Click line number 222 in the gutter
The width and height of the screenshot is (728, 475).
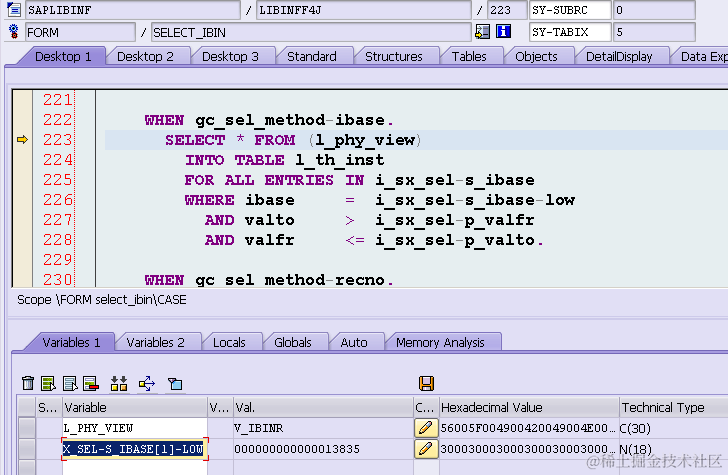tap(58, 120)
